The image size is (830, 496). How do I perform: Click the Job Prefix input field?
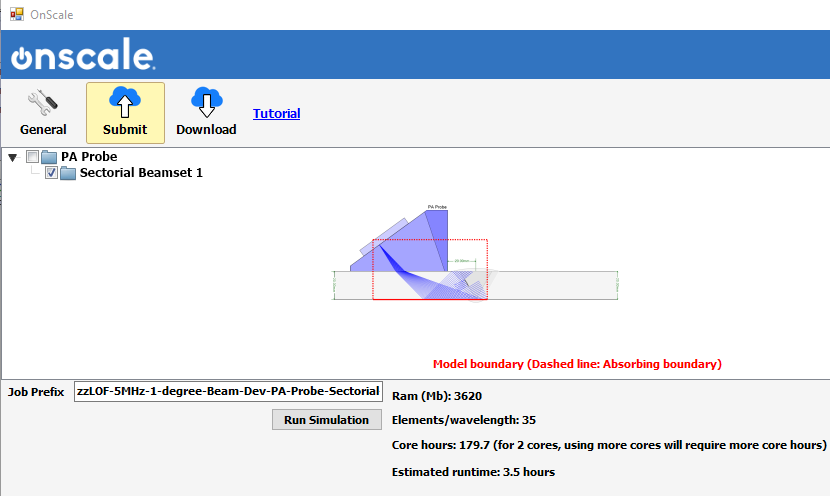coord(228,391)
